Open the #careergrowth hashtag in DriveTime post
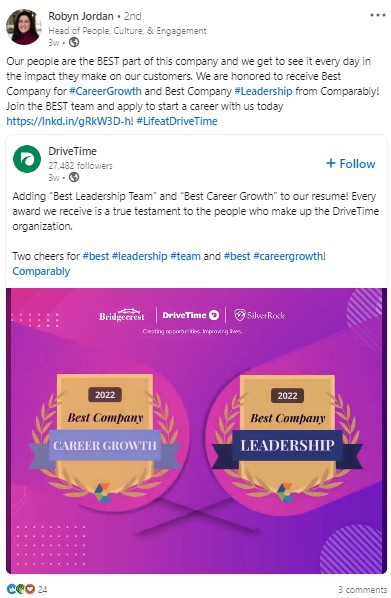Image resolution: width=391 pixels, height=598 pixels. (289, 256)
